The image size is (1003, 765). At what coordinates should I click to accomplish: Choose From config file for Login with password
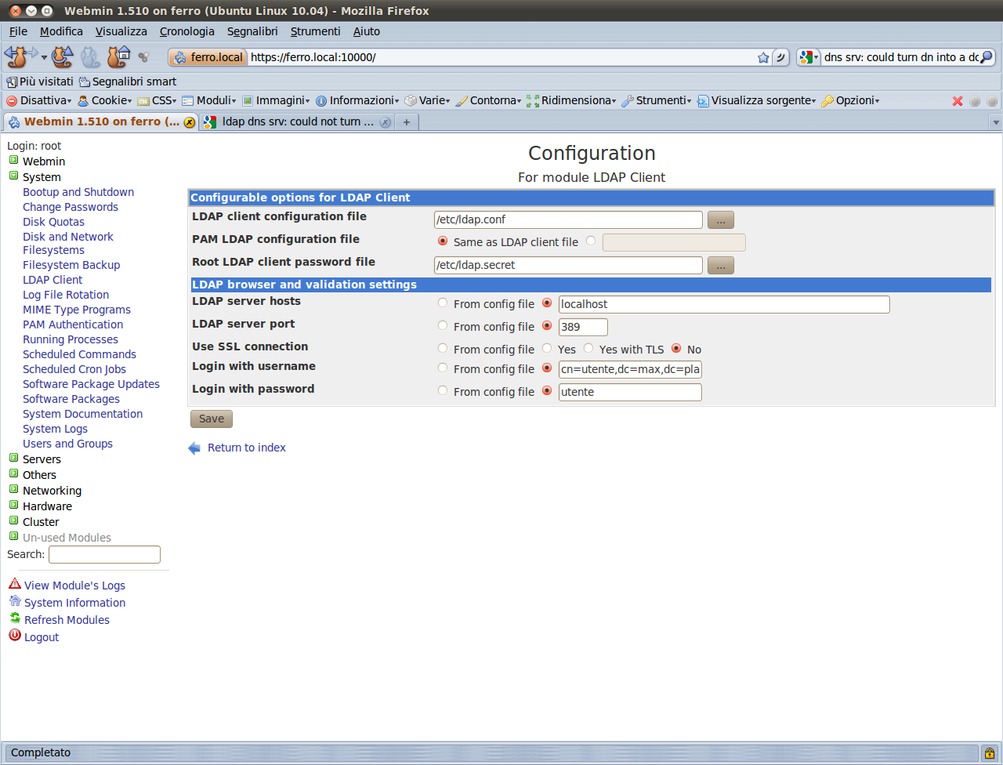[442, 391]
